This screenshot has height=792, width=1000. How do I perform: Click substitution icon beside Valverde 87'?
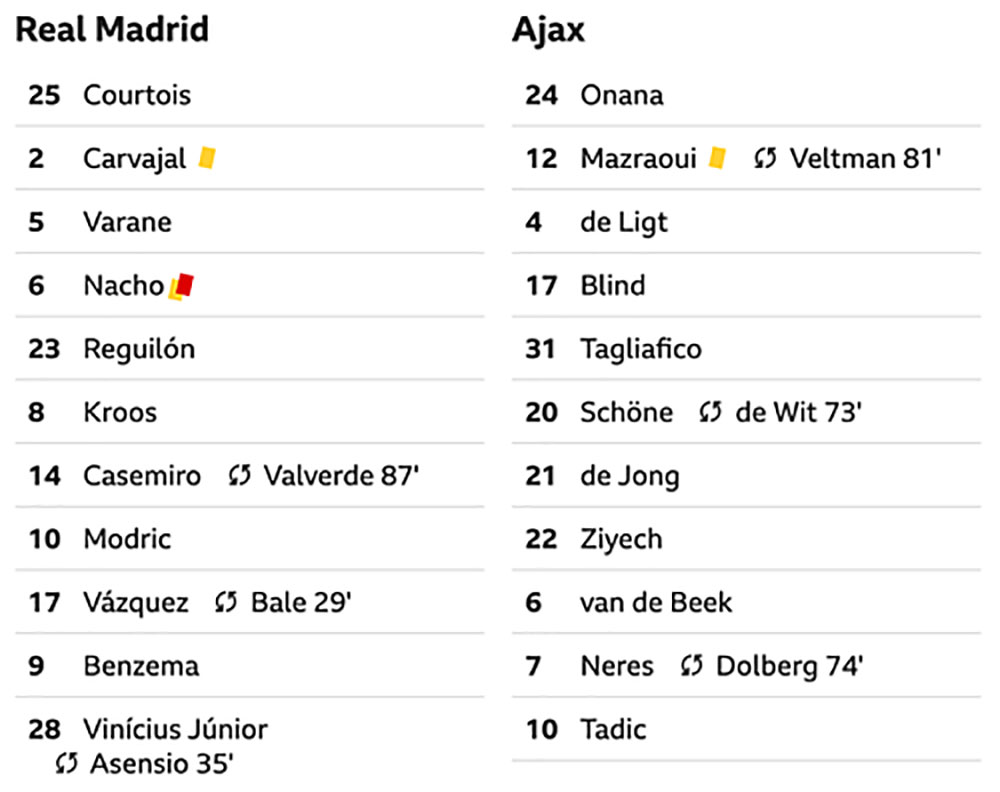tap(240, 475)
